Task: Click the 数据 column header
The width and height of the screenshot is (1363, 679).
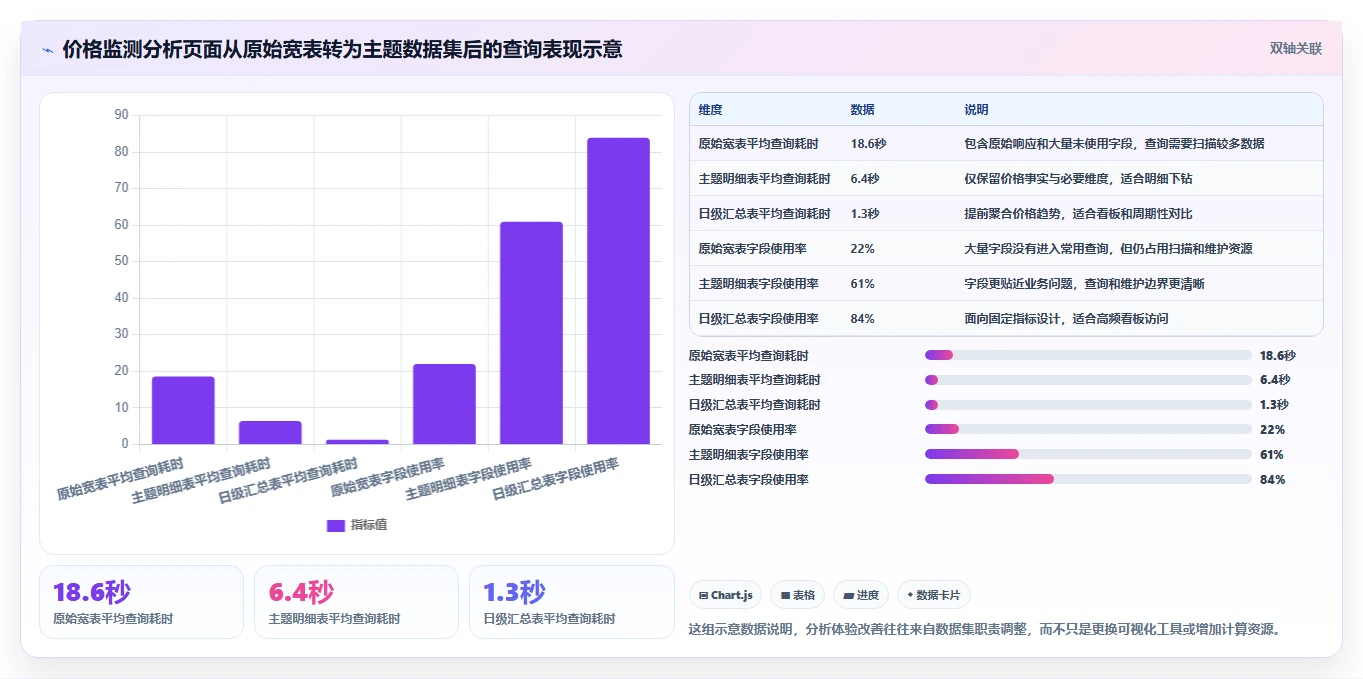Action: (863, 110)
